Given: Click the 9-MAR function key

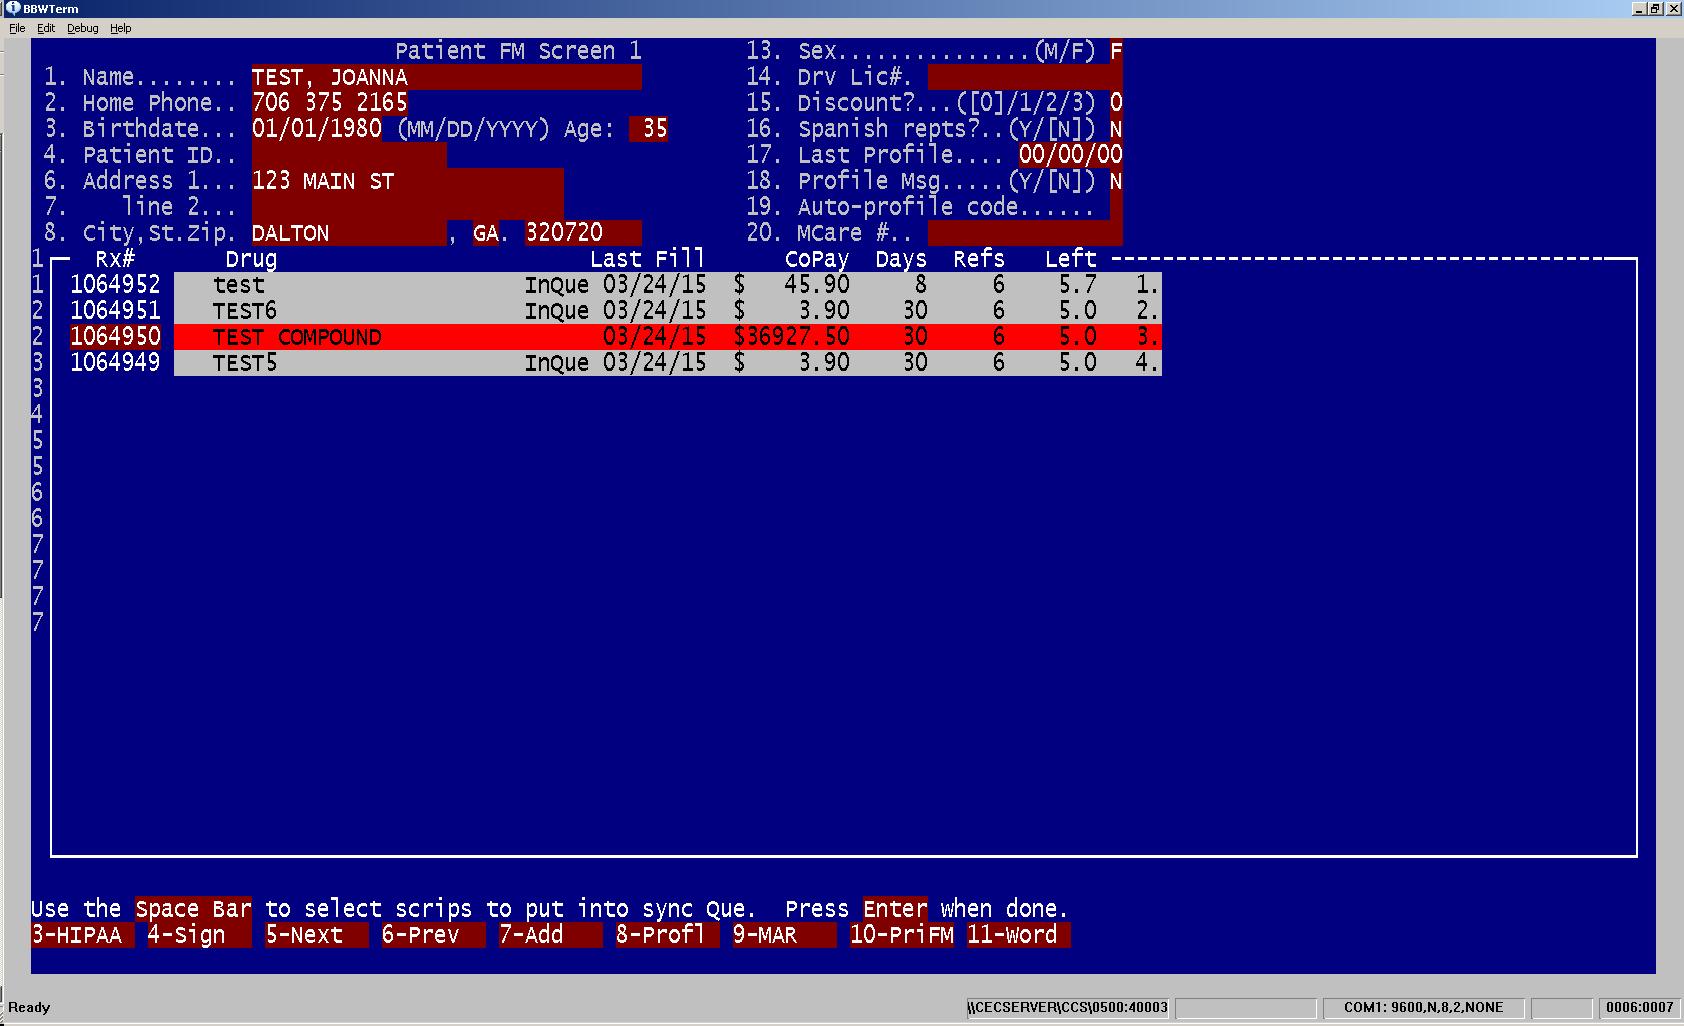Looking at the screenshot, I should (785, 935).
